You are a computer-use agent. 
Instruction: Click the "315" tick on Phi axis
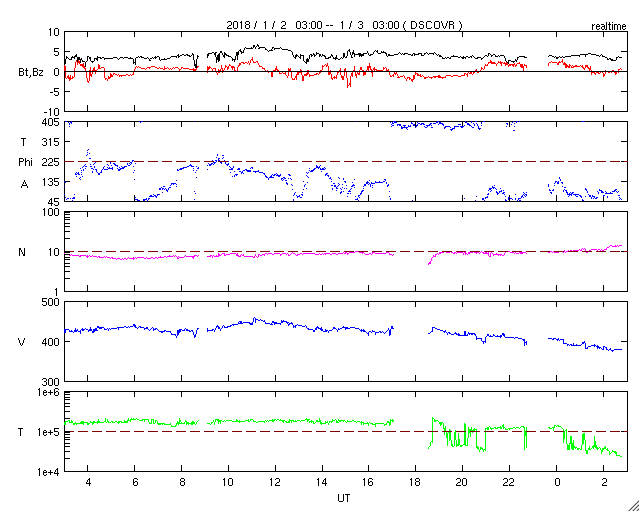click(x=51, y=142)
